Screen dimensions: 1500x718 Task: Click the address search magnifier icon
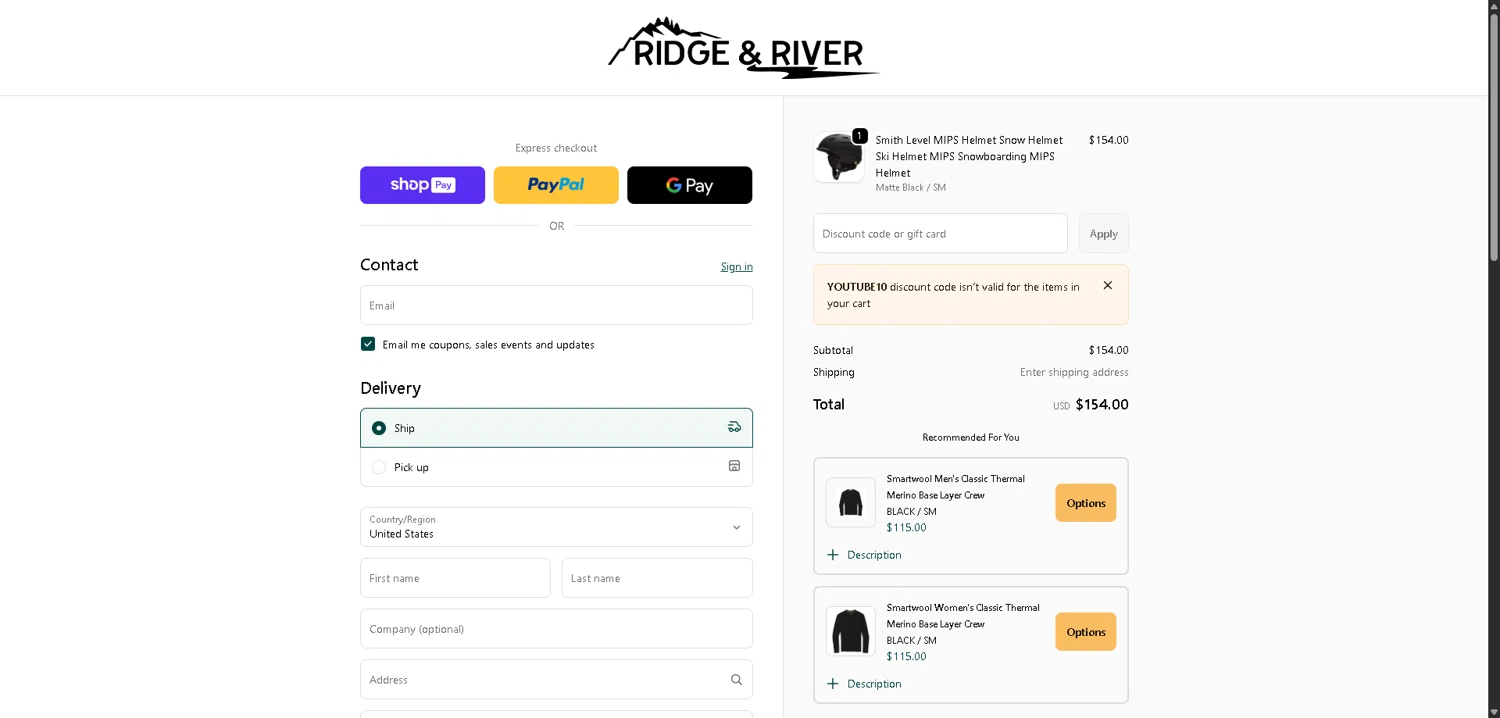736,680
